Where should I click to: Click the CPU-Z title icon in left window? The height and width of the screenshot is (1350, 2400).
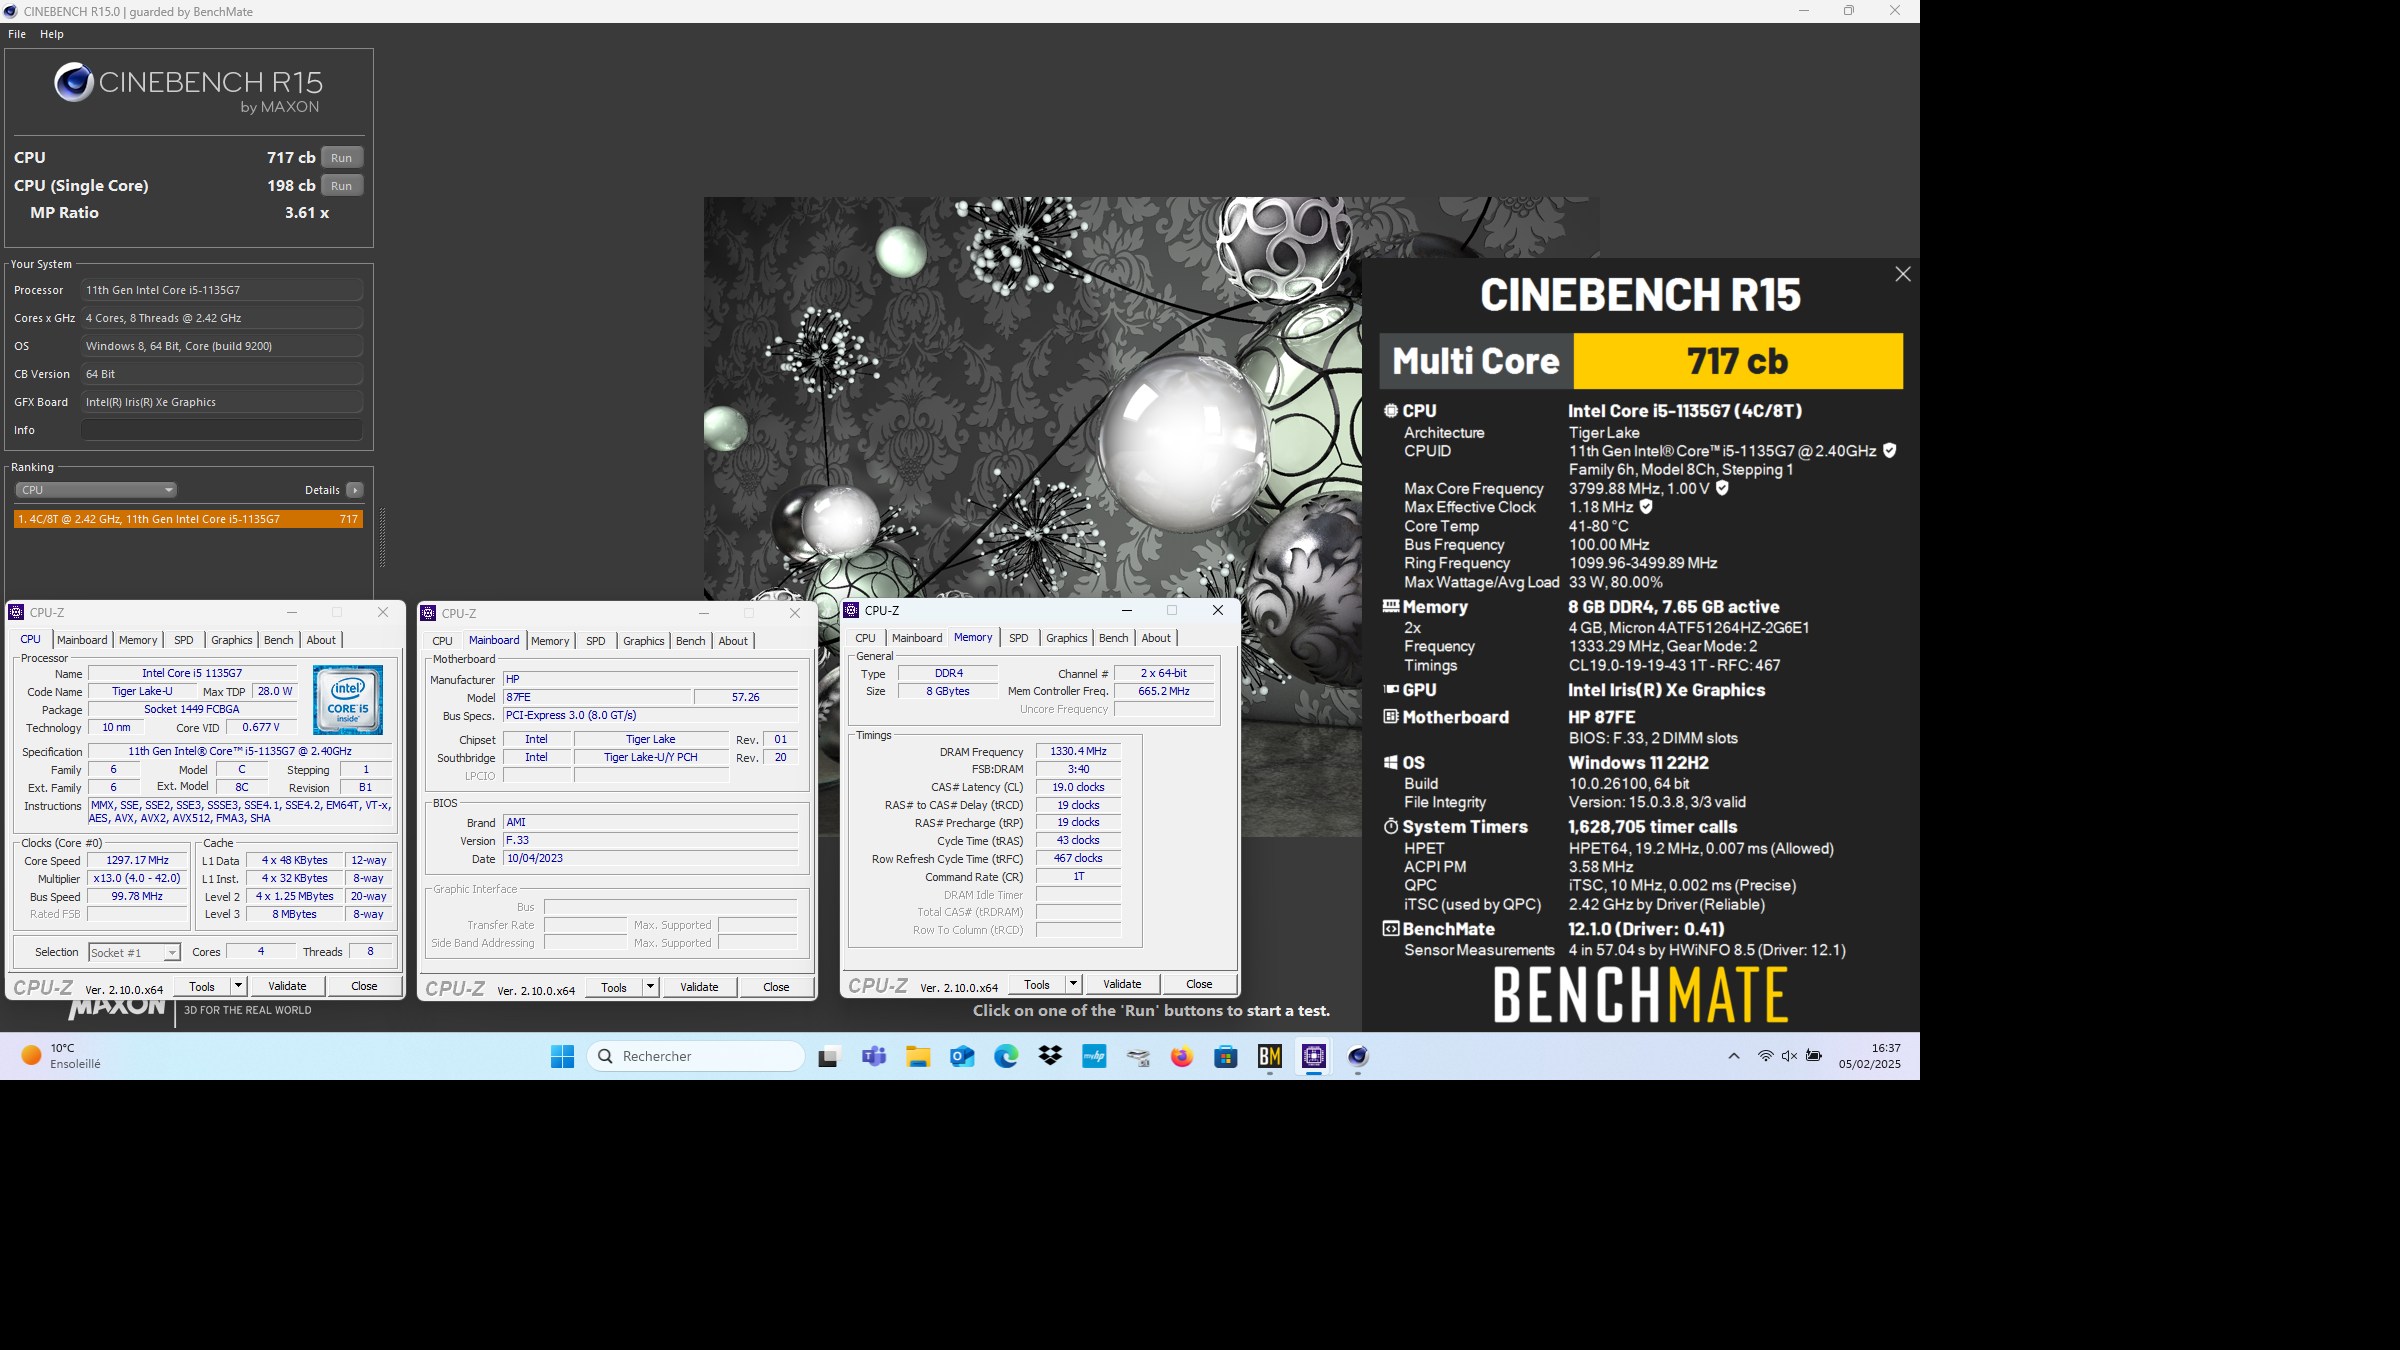click(16, 612)
